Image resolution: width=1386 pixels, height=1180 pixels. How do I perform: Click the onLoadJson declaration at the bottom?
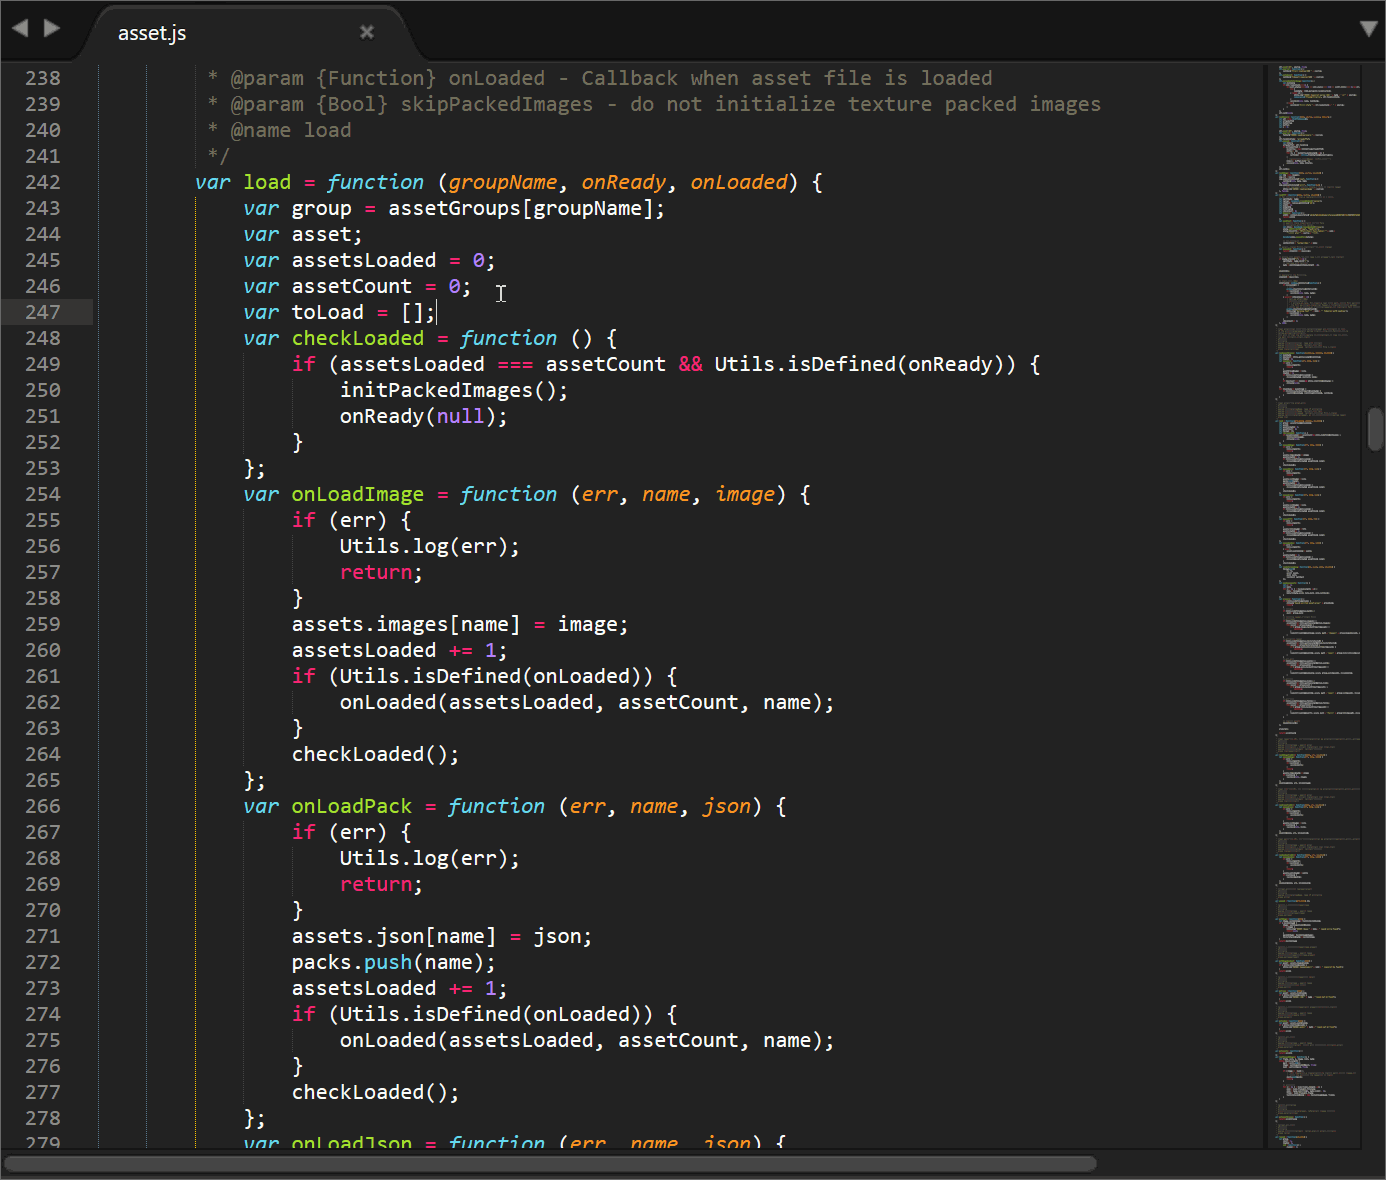[351, 1142]
